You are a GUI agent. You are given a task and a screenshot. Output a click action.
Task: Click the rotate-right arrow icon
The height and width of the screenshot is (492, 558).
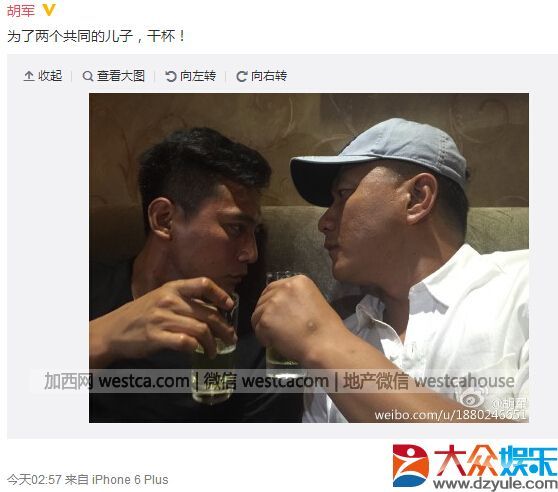pyautogui.click(x=242, y=76)
